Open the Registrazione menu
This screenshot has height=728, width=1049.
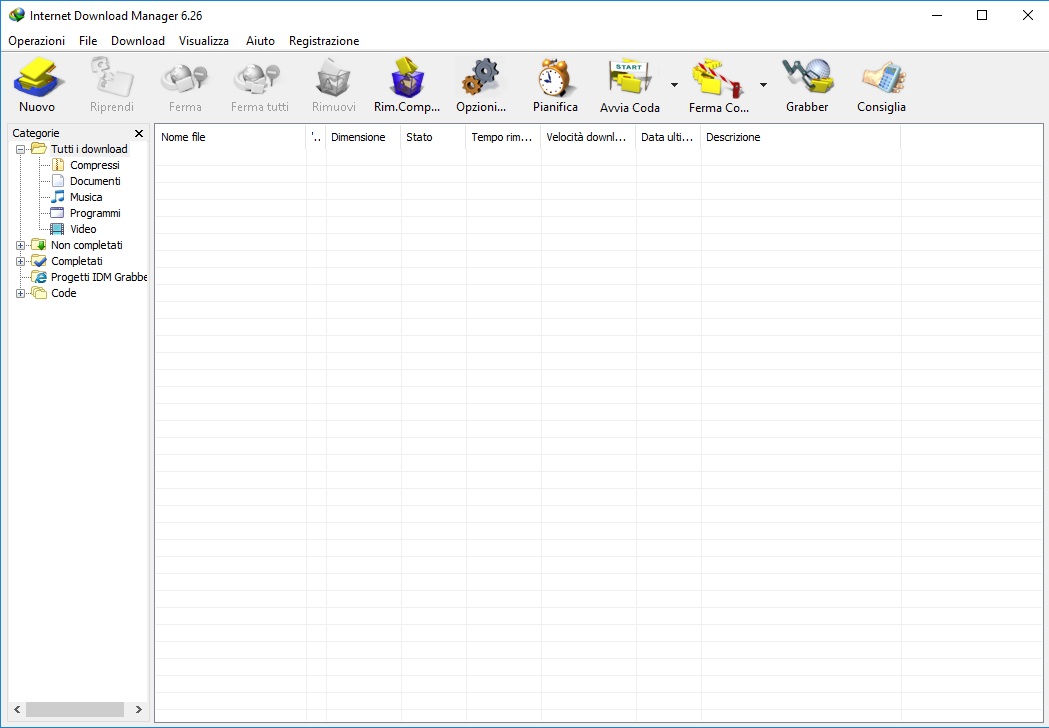click(324, 41)
